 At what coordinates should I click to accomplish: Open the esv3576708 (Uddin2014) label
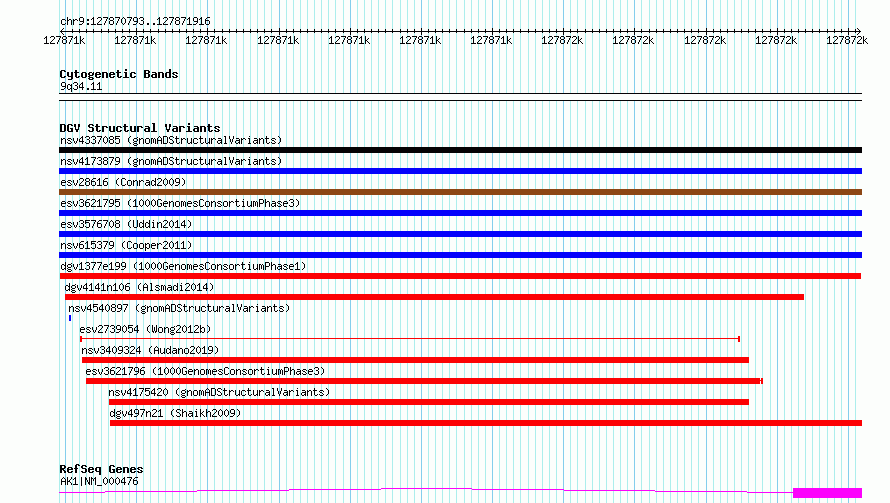(126, 224)
